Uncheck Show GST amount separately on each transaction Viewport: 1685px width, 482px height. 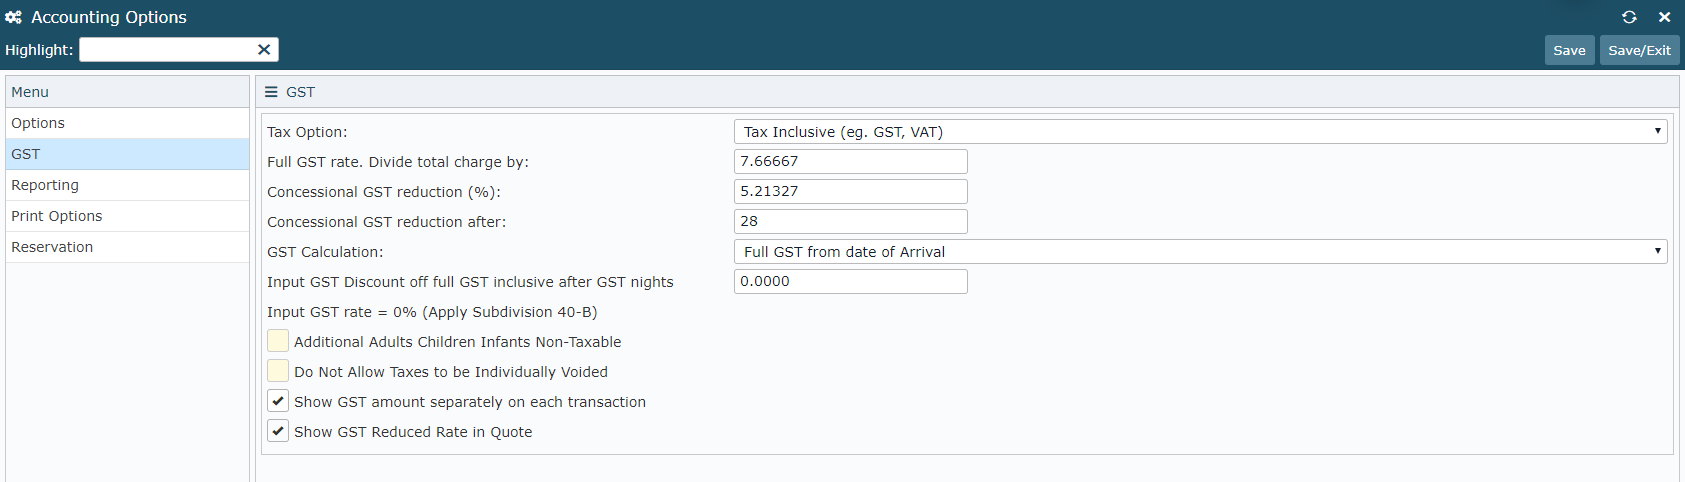278,401
